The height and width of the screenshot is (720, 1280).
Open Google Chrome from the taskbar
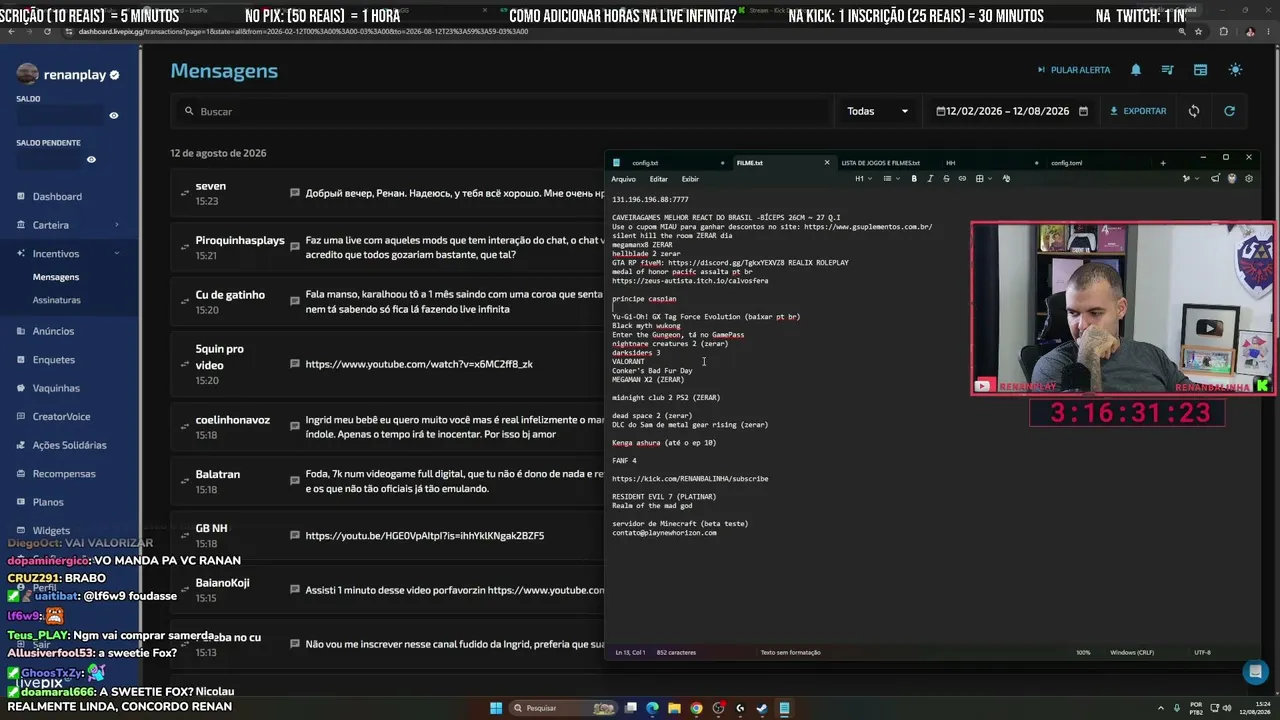pos(697,708)
